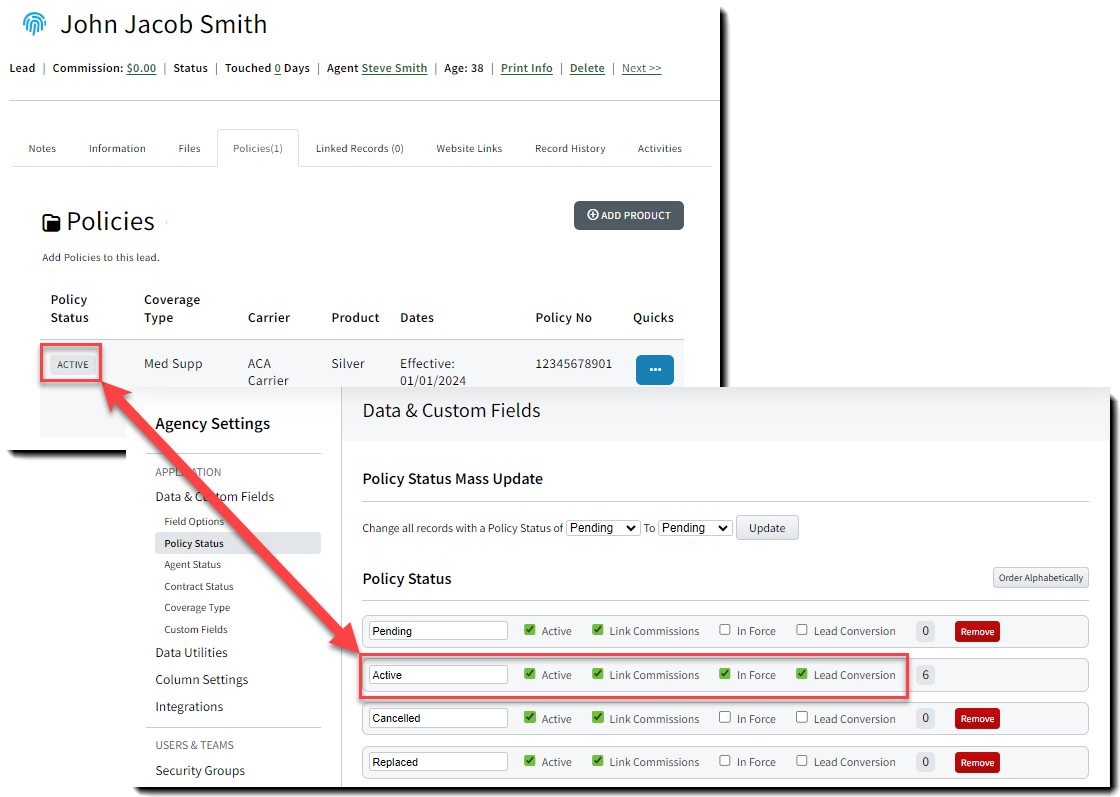Click the Cancelled status name field

pos(438,718)
